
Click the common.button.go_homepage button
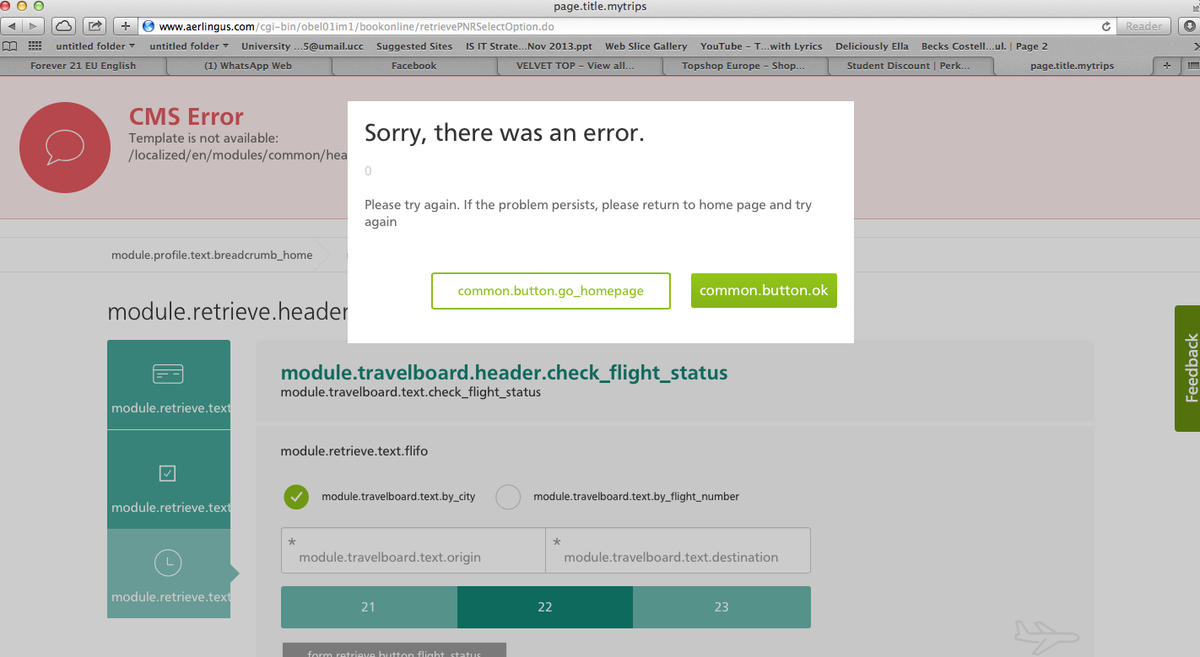tap(551, 291)
